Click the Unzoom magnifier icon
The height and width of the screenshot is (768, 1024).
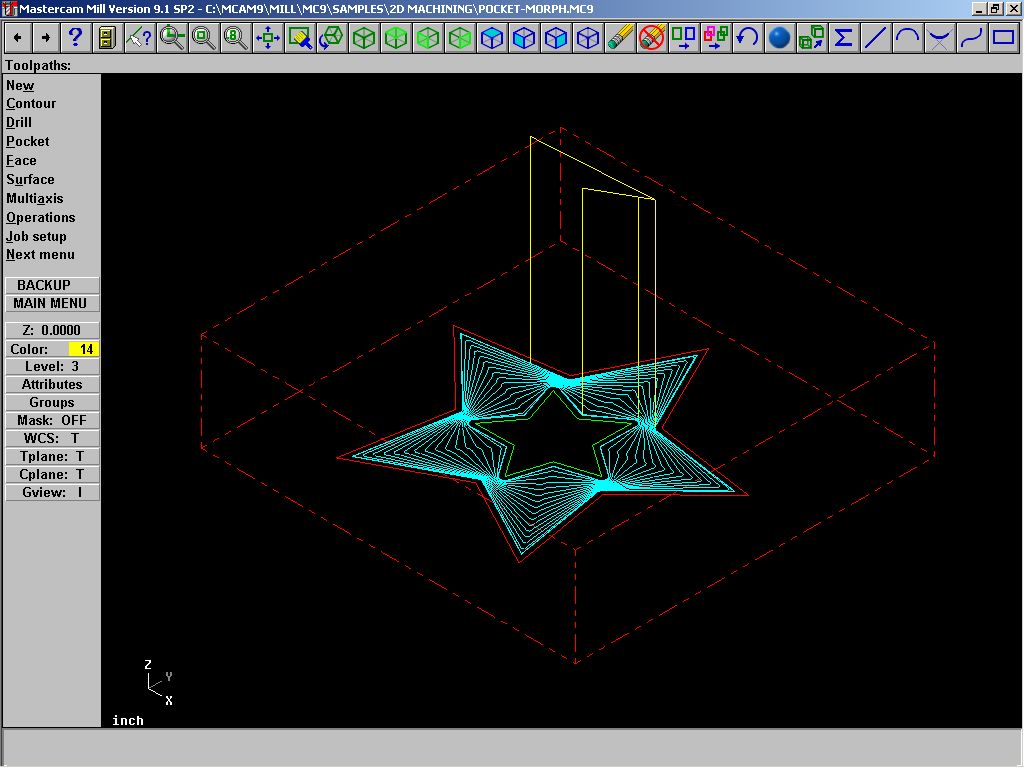pyautogui.click(x=204, y=38)
